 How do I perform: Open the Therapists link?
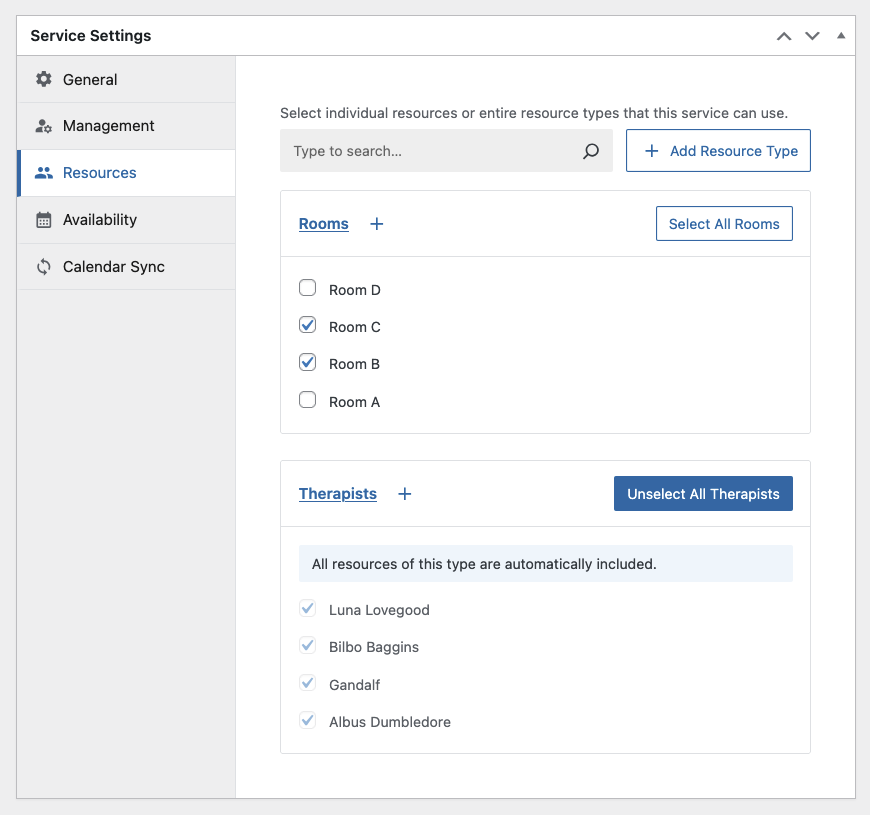coord(337,494)
